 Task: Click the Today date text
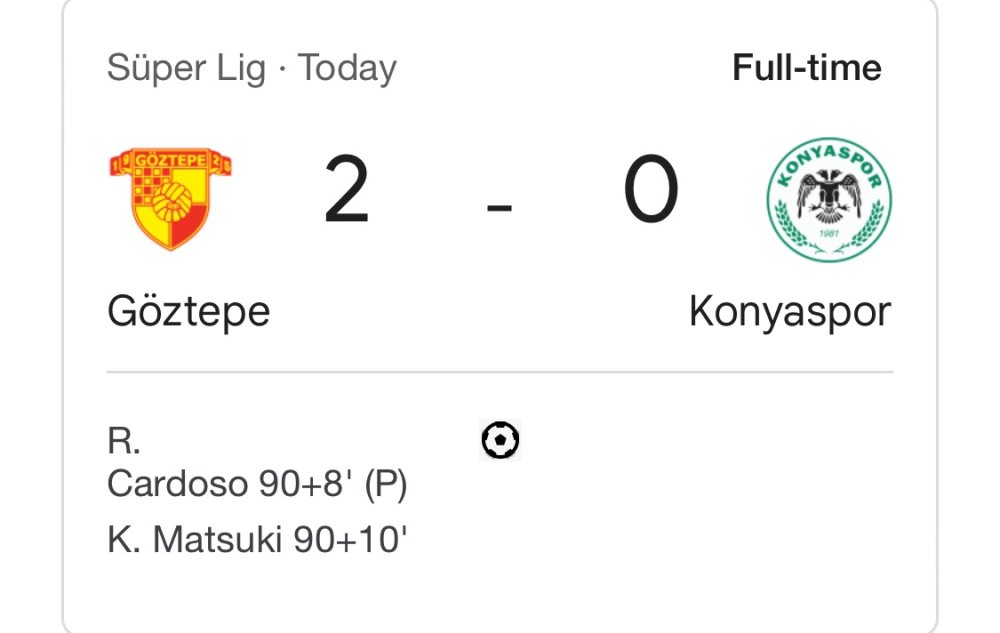tap(348, 68)
